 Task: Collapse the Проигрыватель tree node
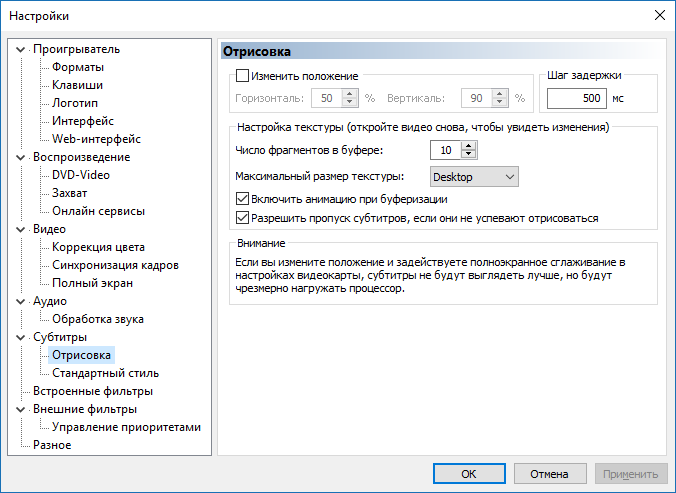[x=20, y=50]
